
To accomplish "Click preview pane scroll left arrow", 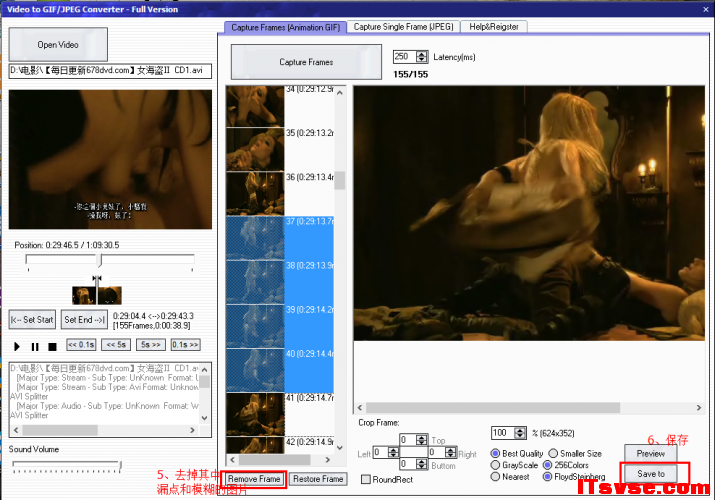I will [360, 407].
